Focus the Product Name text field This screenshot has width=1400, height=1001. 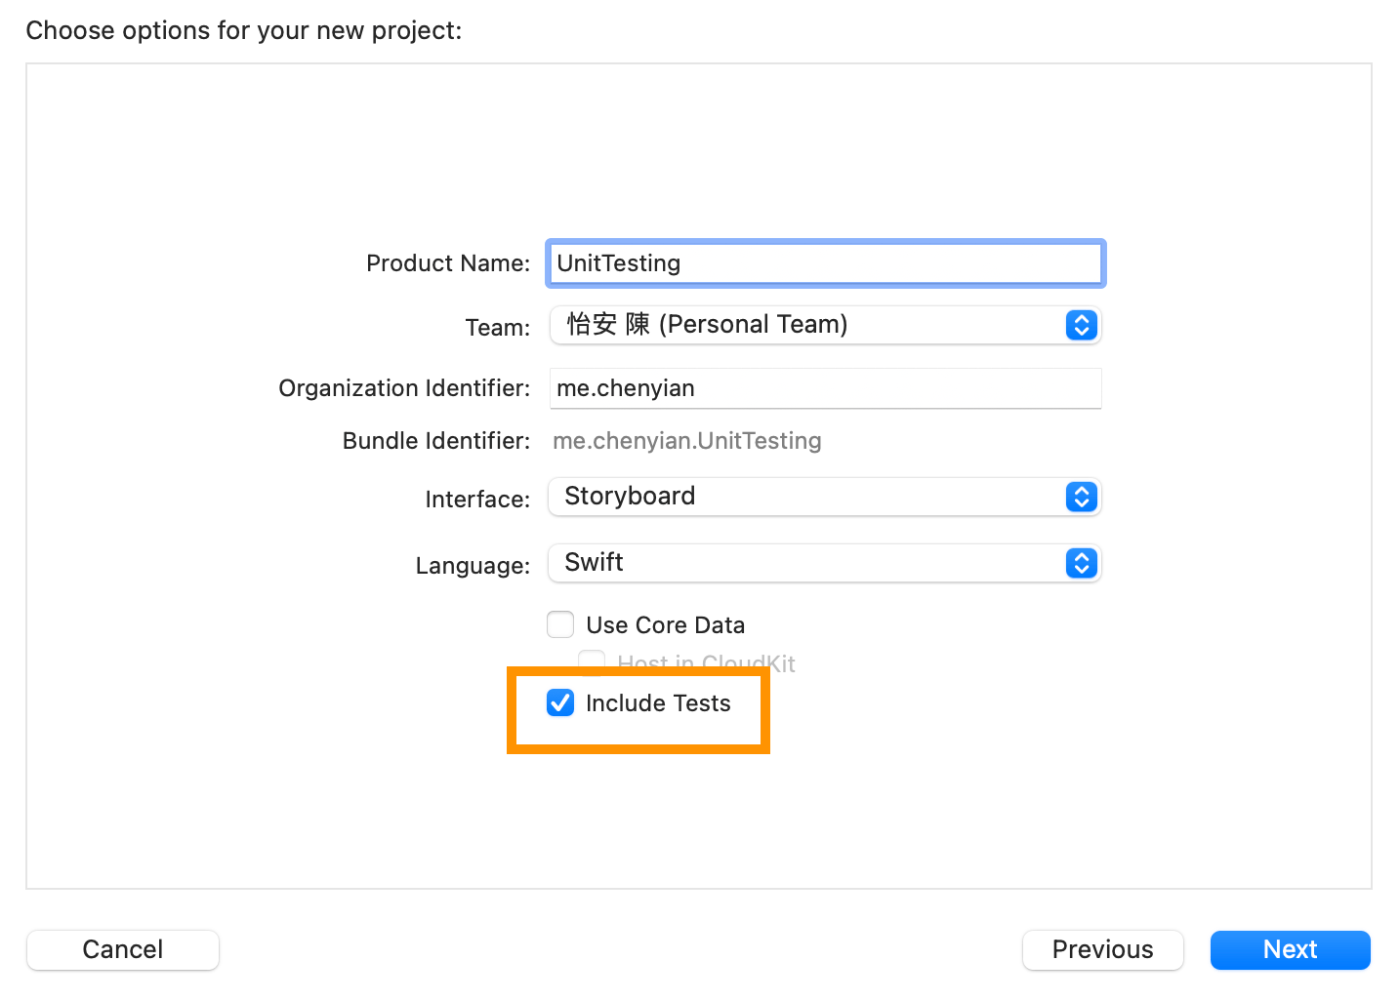click(x=825, y=263)
